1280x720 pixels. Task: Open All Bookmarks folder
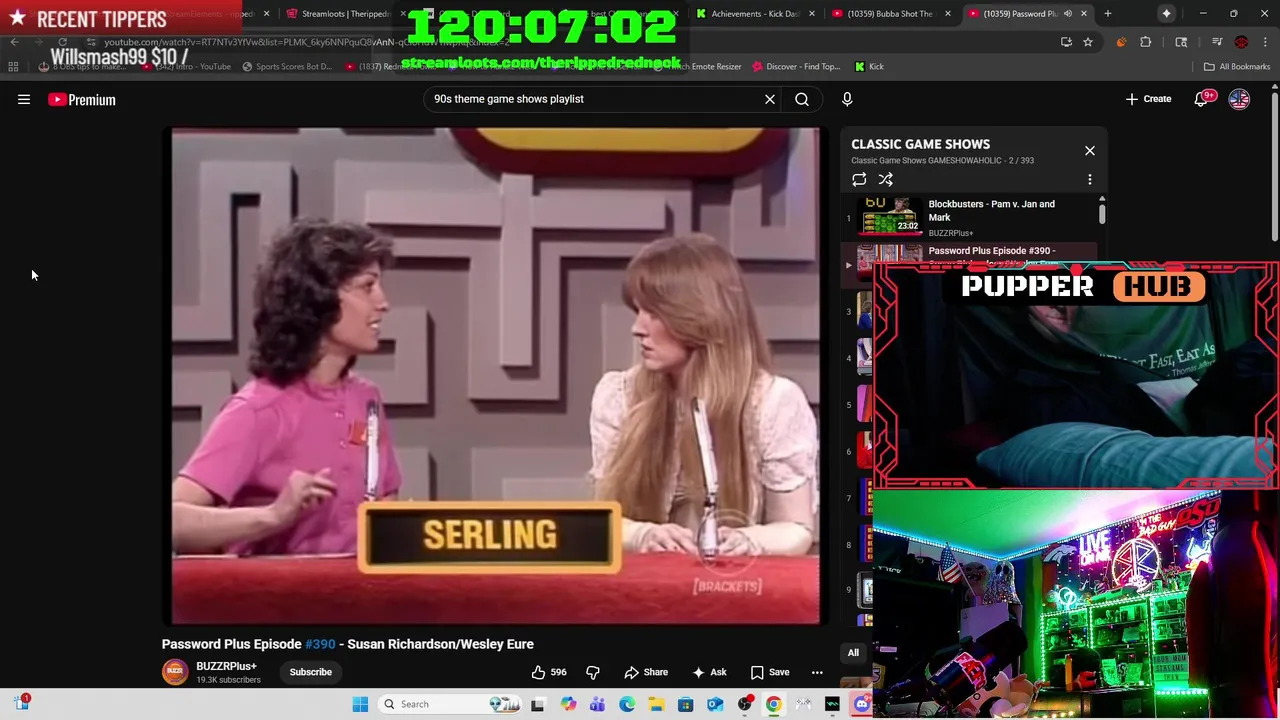pos(1237,66)
